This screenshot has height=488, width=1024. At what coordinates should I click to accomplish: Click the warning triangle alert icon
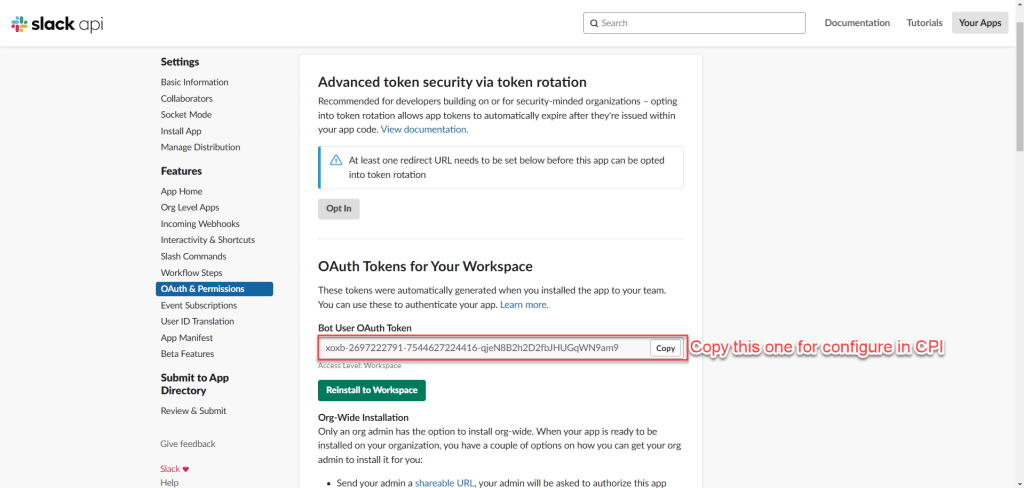pos(336,160)
